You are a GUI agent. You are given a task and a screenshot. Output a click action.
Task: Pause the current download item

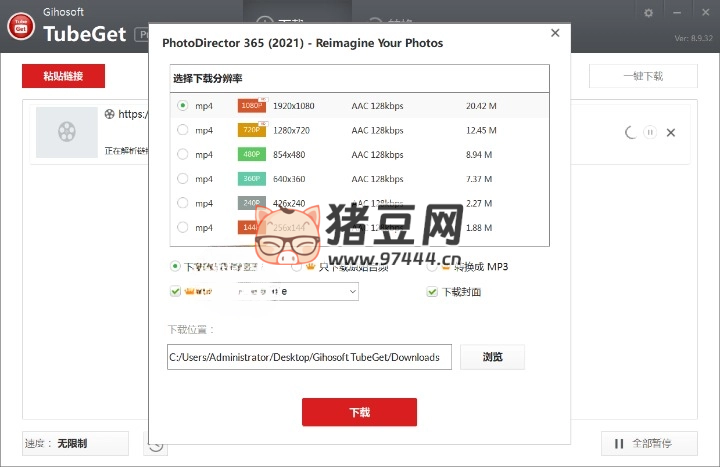[650, 132]
